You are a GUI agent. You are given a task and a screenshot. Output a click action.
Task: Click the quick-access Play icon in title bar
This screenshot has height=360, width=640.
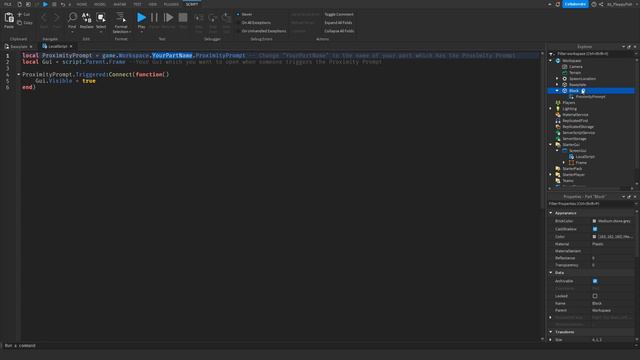[x=45, y=4]
